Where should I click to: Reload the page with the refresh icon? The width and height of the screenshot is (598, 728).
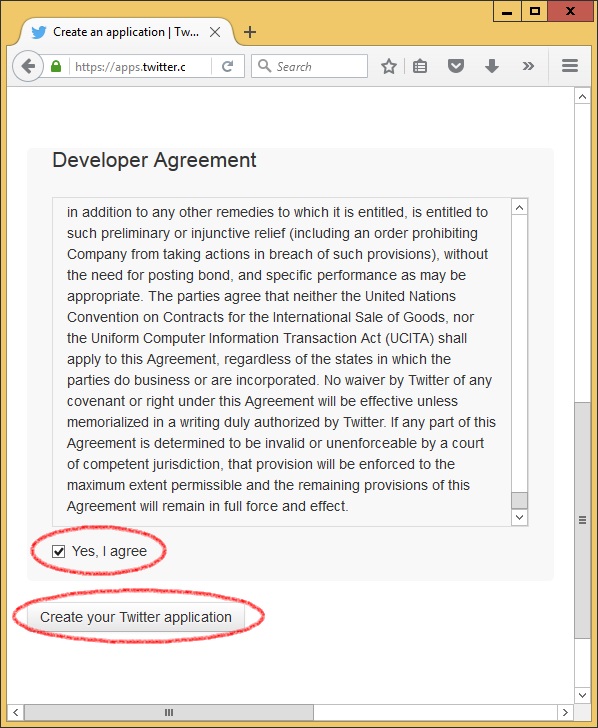pyautogui.click(x=227, y=66)
